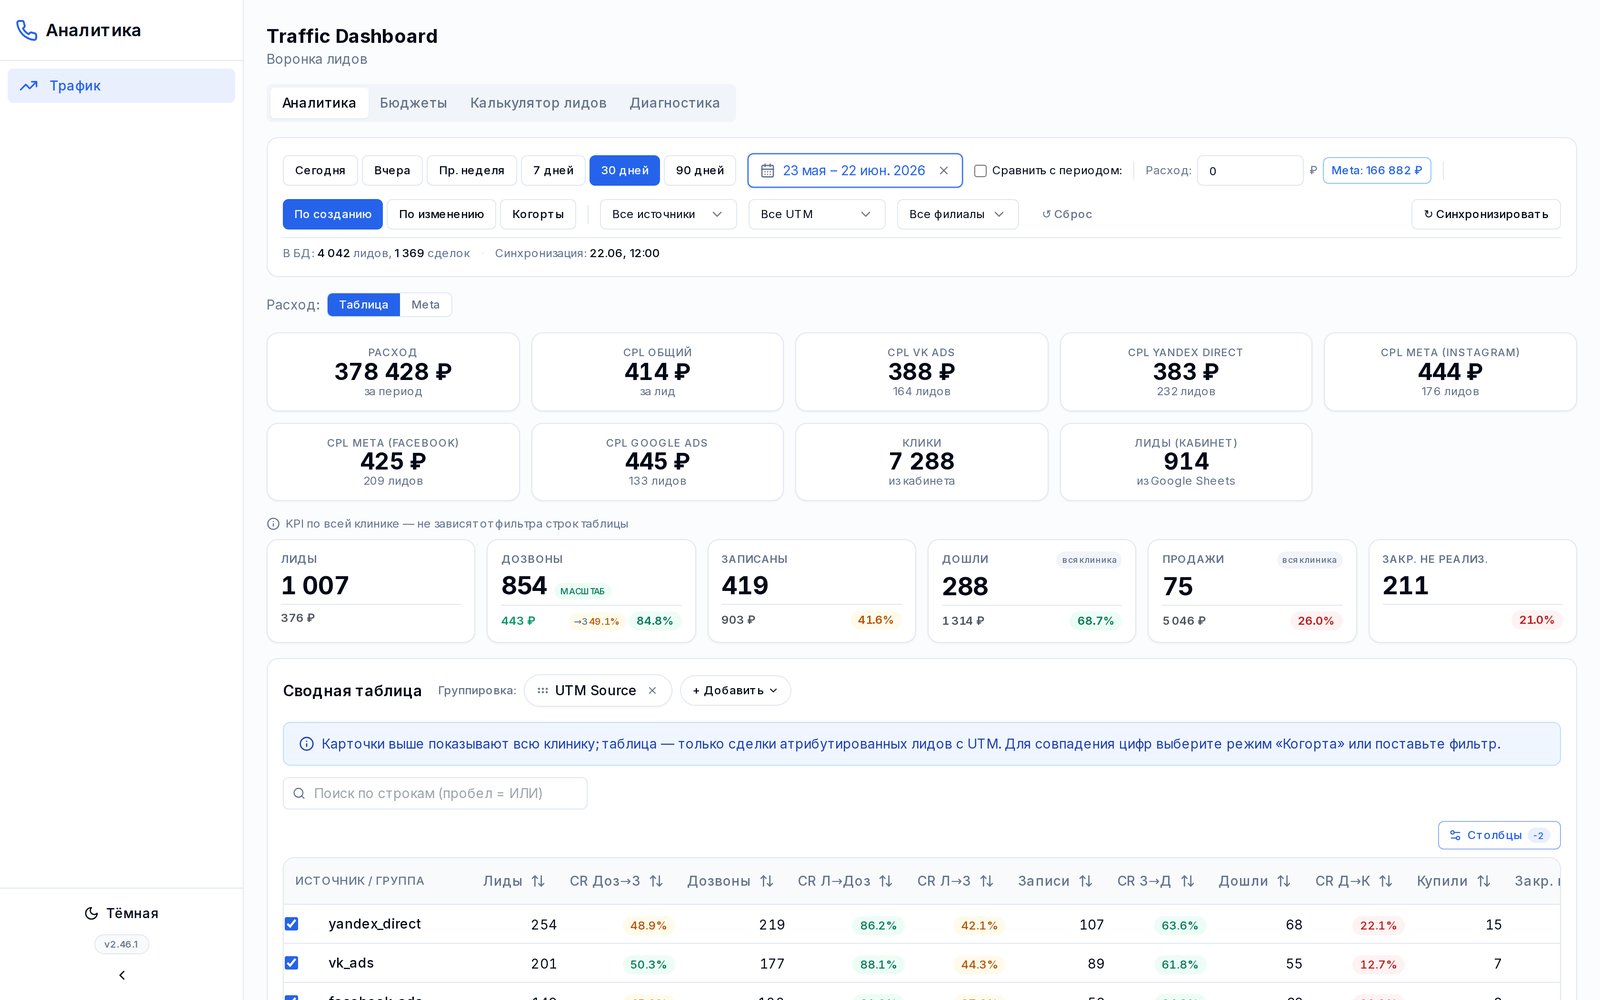This screenshot has height=1000, width=1600.
Task: Toggle Тёмная theme
Action: (x=121, y=913)
